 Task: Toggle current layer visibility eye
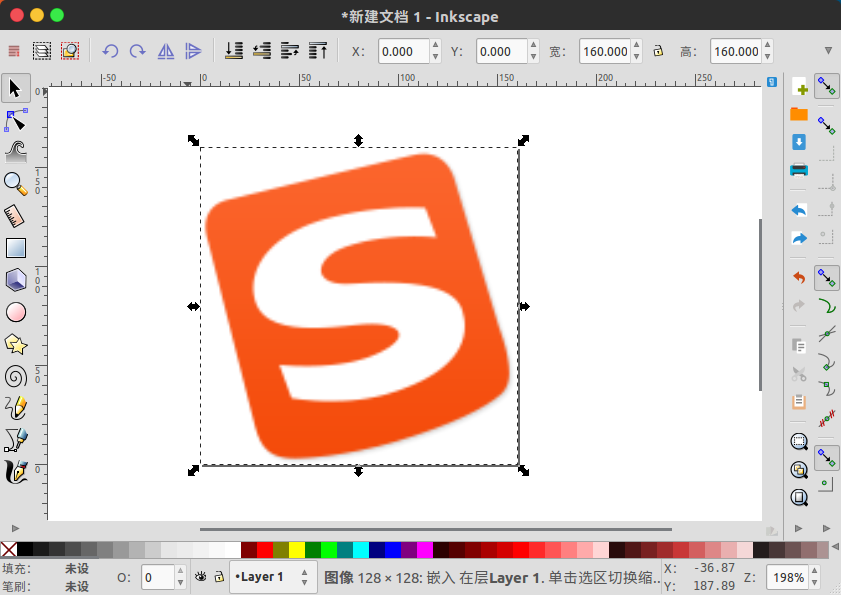200,577
